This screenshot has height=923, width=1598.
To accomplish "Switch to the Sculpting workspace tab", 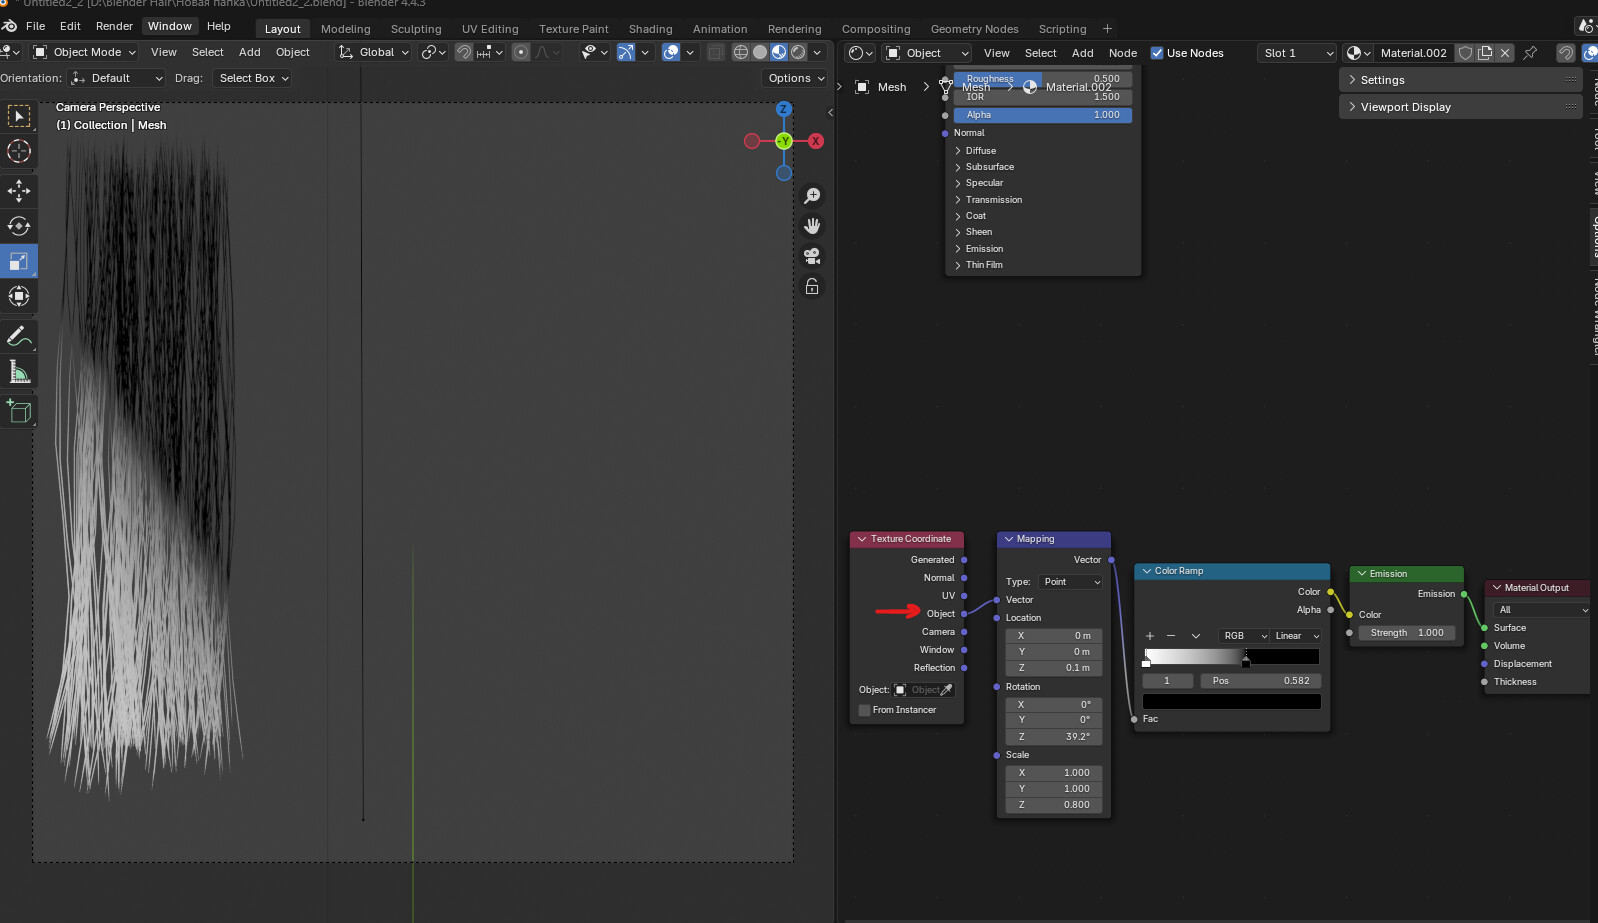I will (x=416, y=29).
